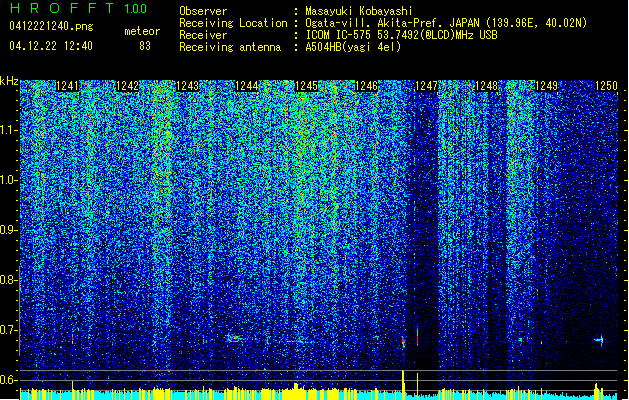Click the meteor echo just before 1250
Viewport: 629px width, 400px height.
599,340
